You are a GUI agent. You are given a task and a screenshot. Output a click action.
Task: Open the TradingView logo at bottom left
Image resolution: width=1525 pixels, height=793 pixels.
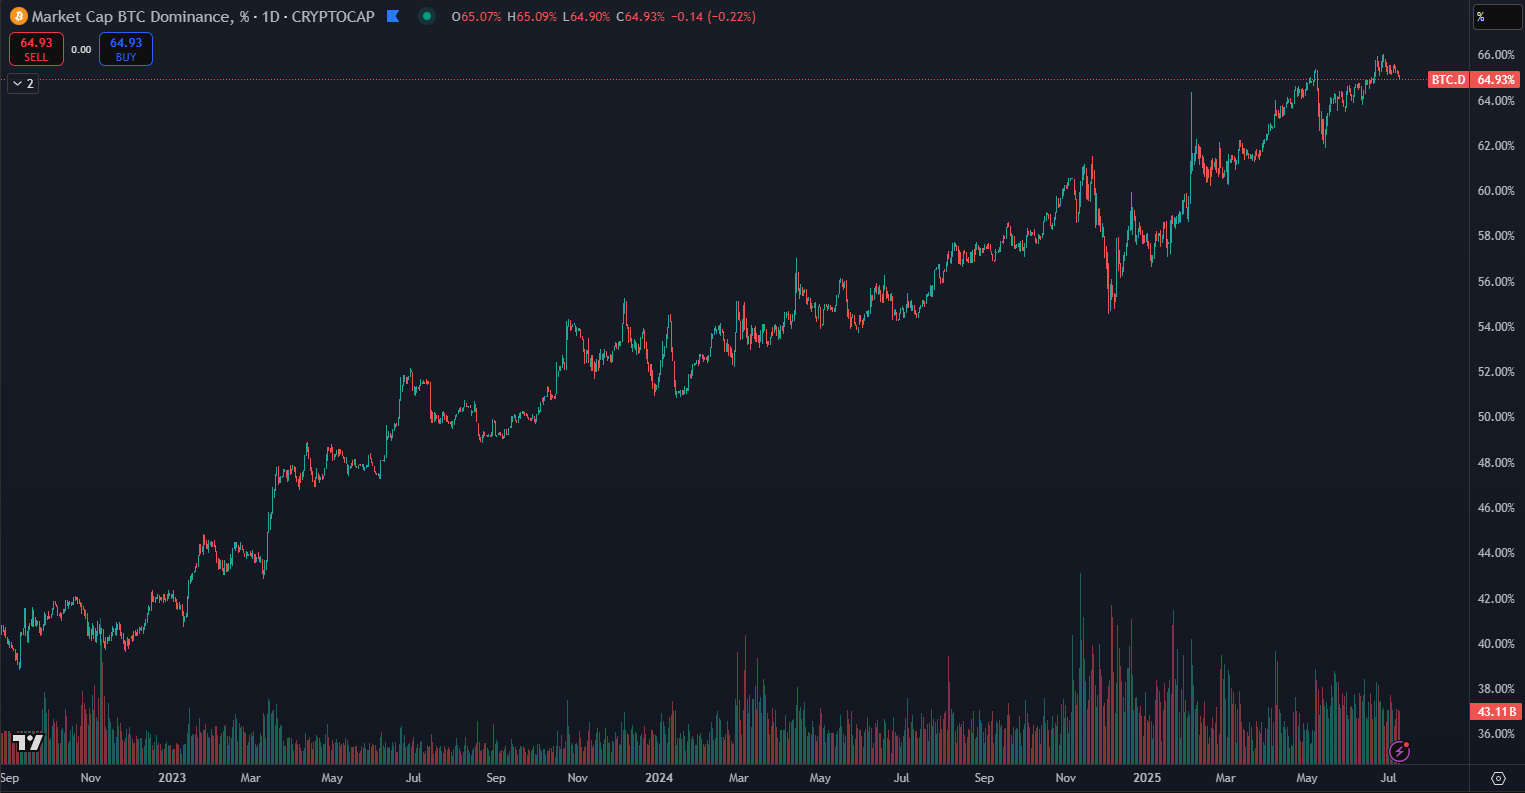28,742
